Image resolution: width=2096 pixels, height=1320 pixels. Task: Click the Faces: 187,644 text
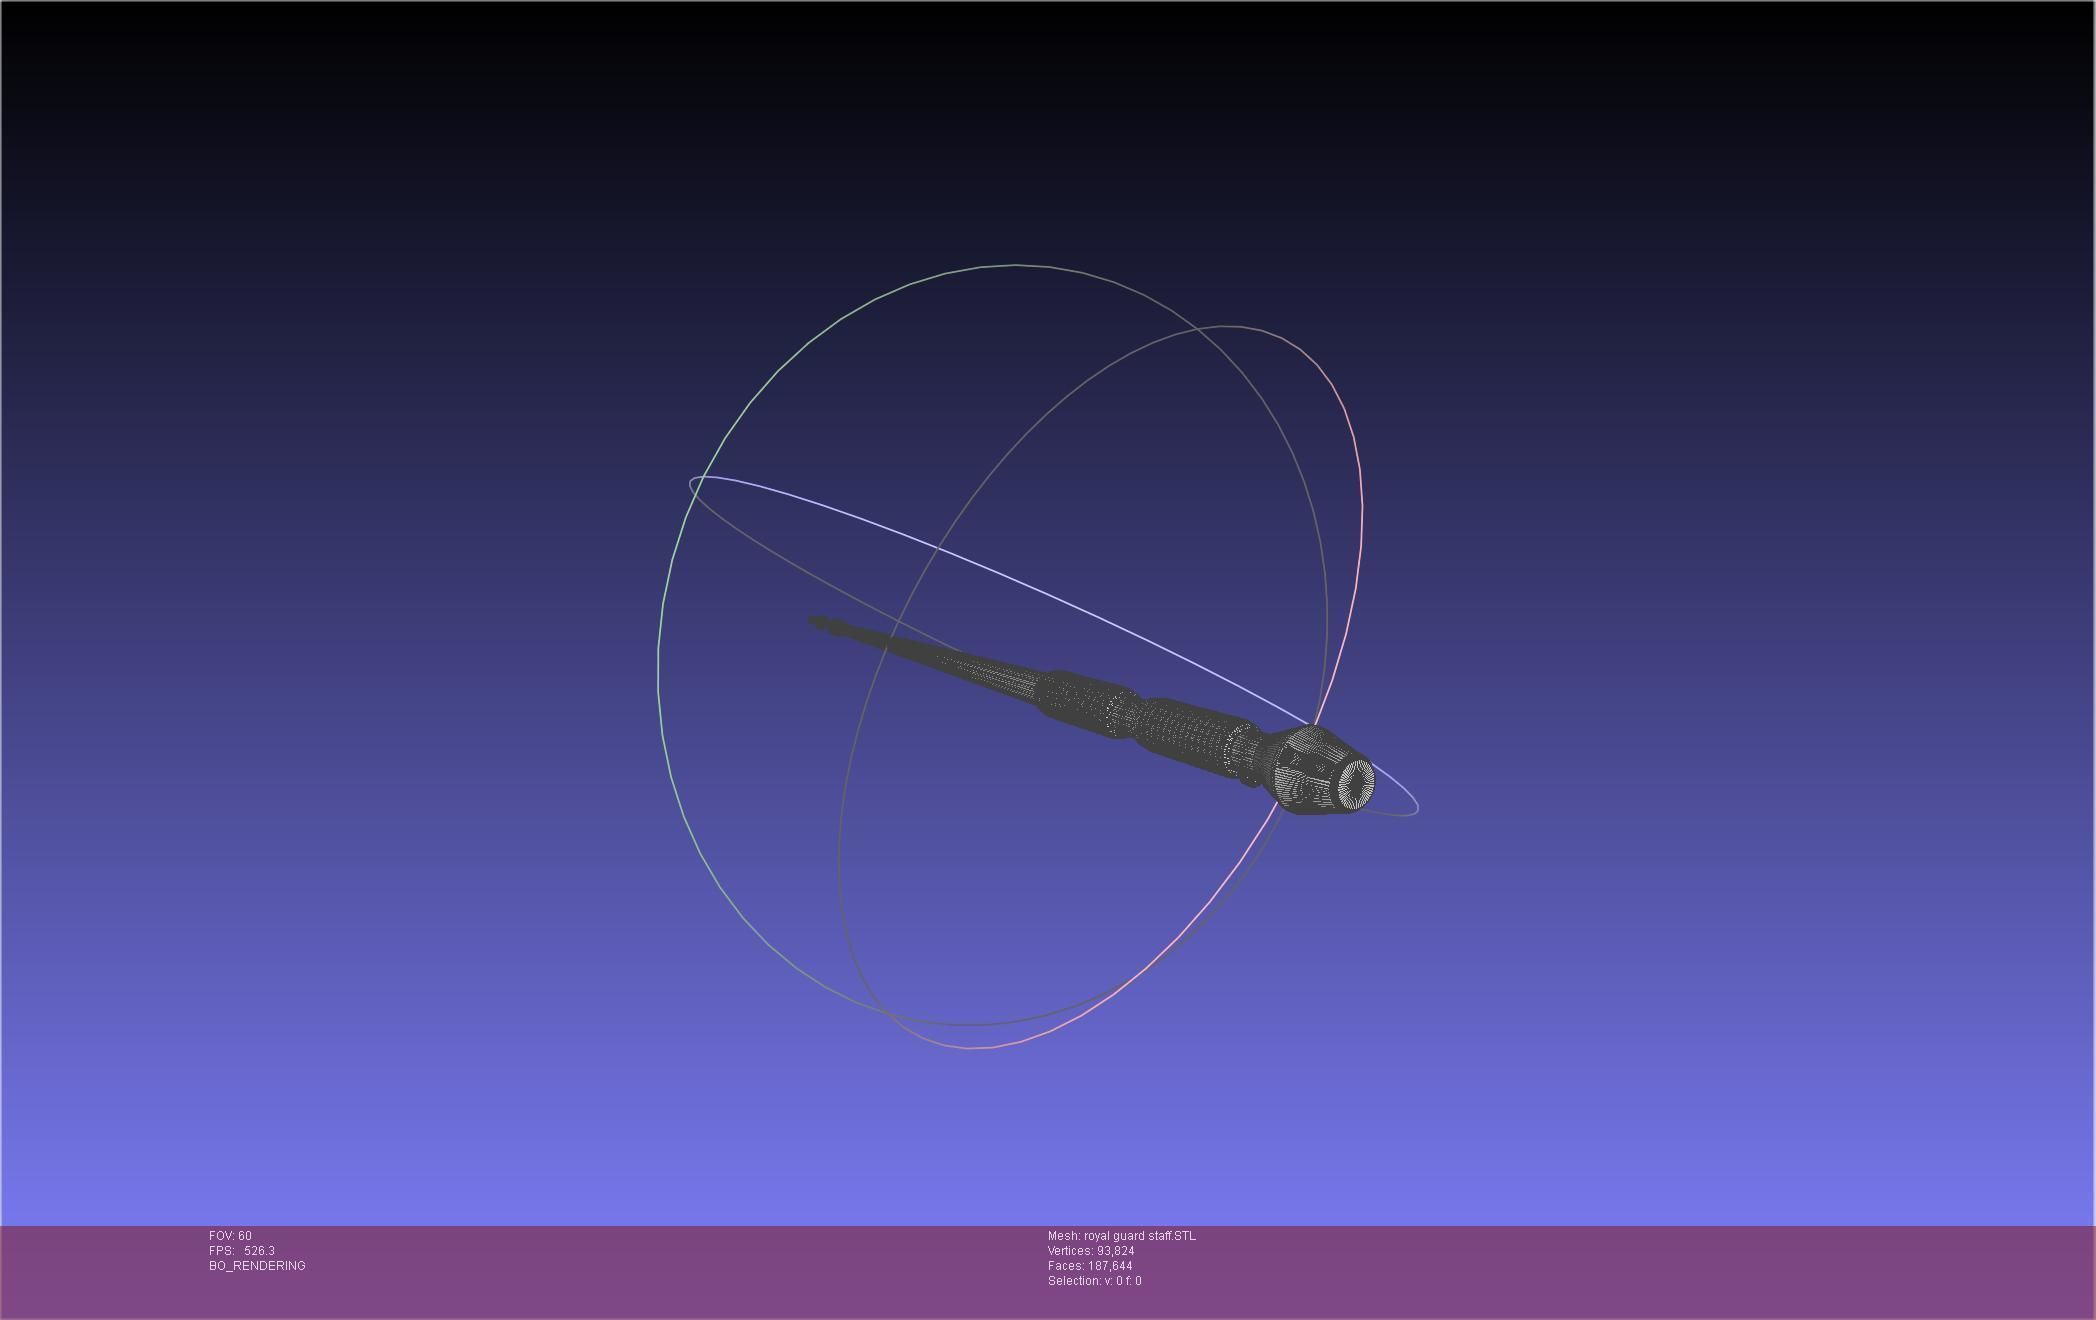click(x=1089, y=1266)
